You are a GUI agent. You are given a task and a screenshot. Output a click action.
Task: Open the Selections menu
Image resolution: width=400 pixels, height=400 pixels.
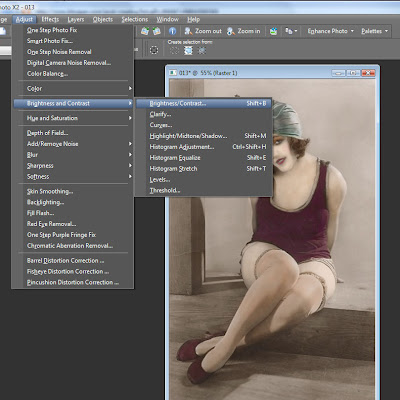[x=135, y=20]
